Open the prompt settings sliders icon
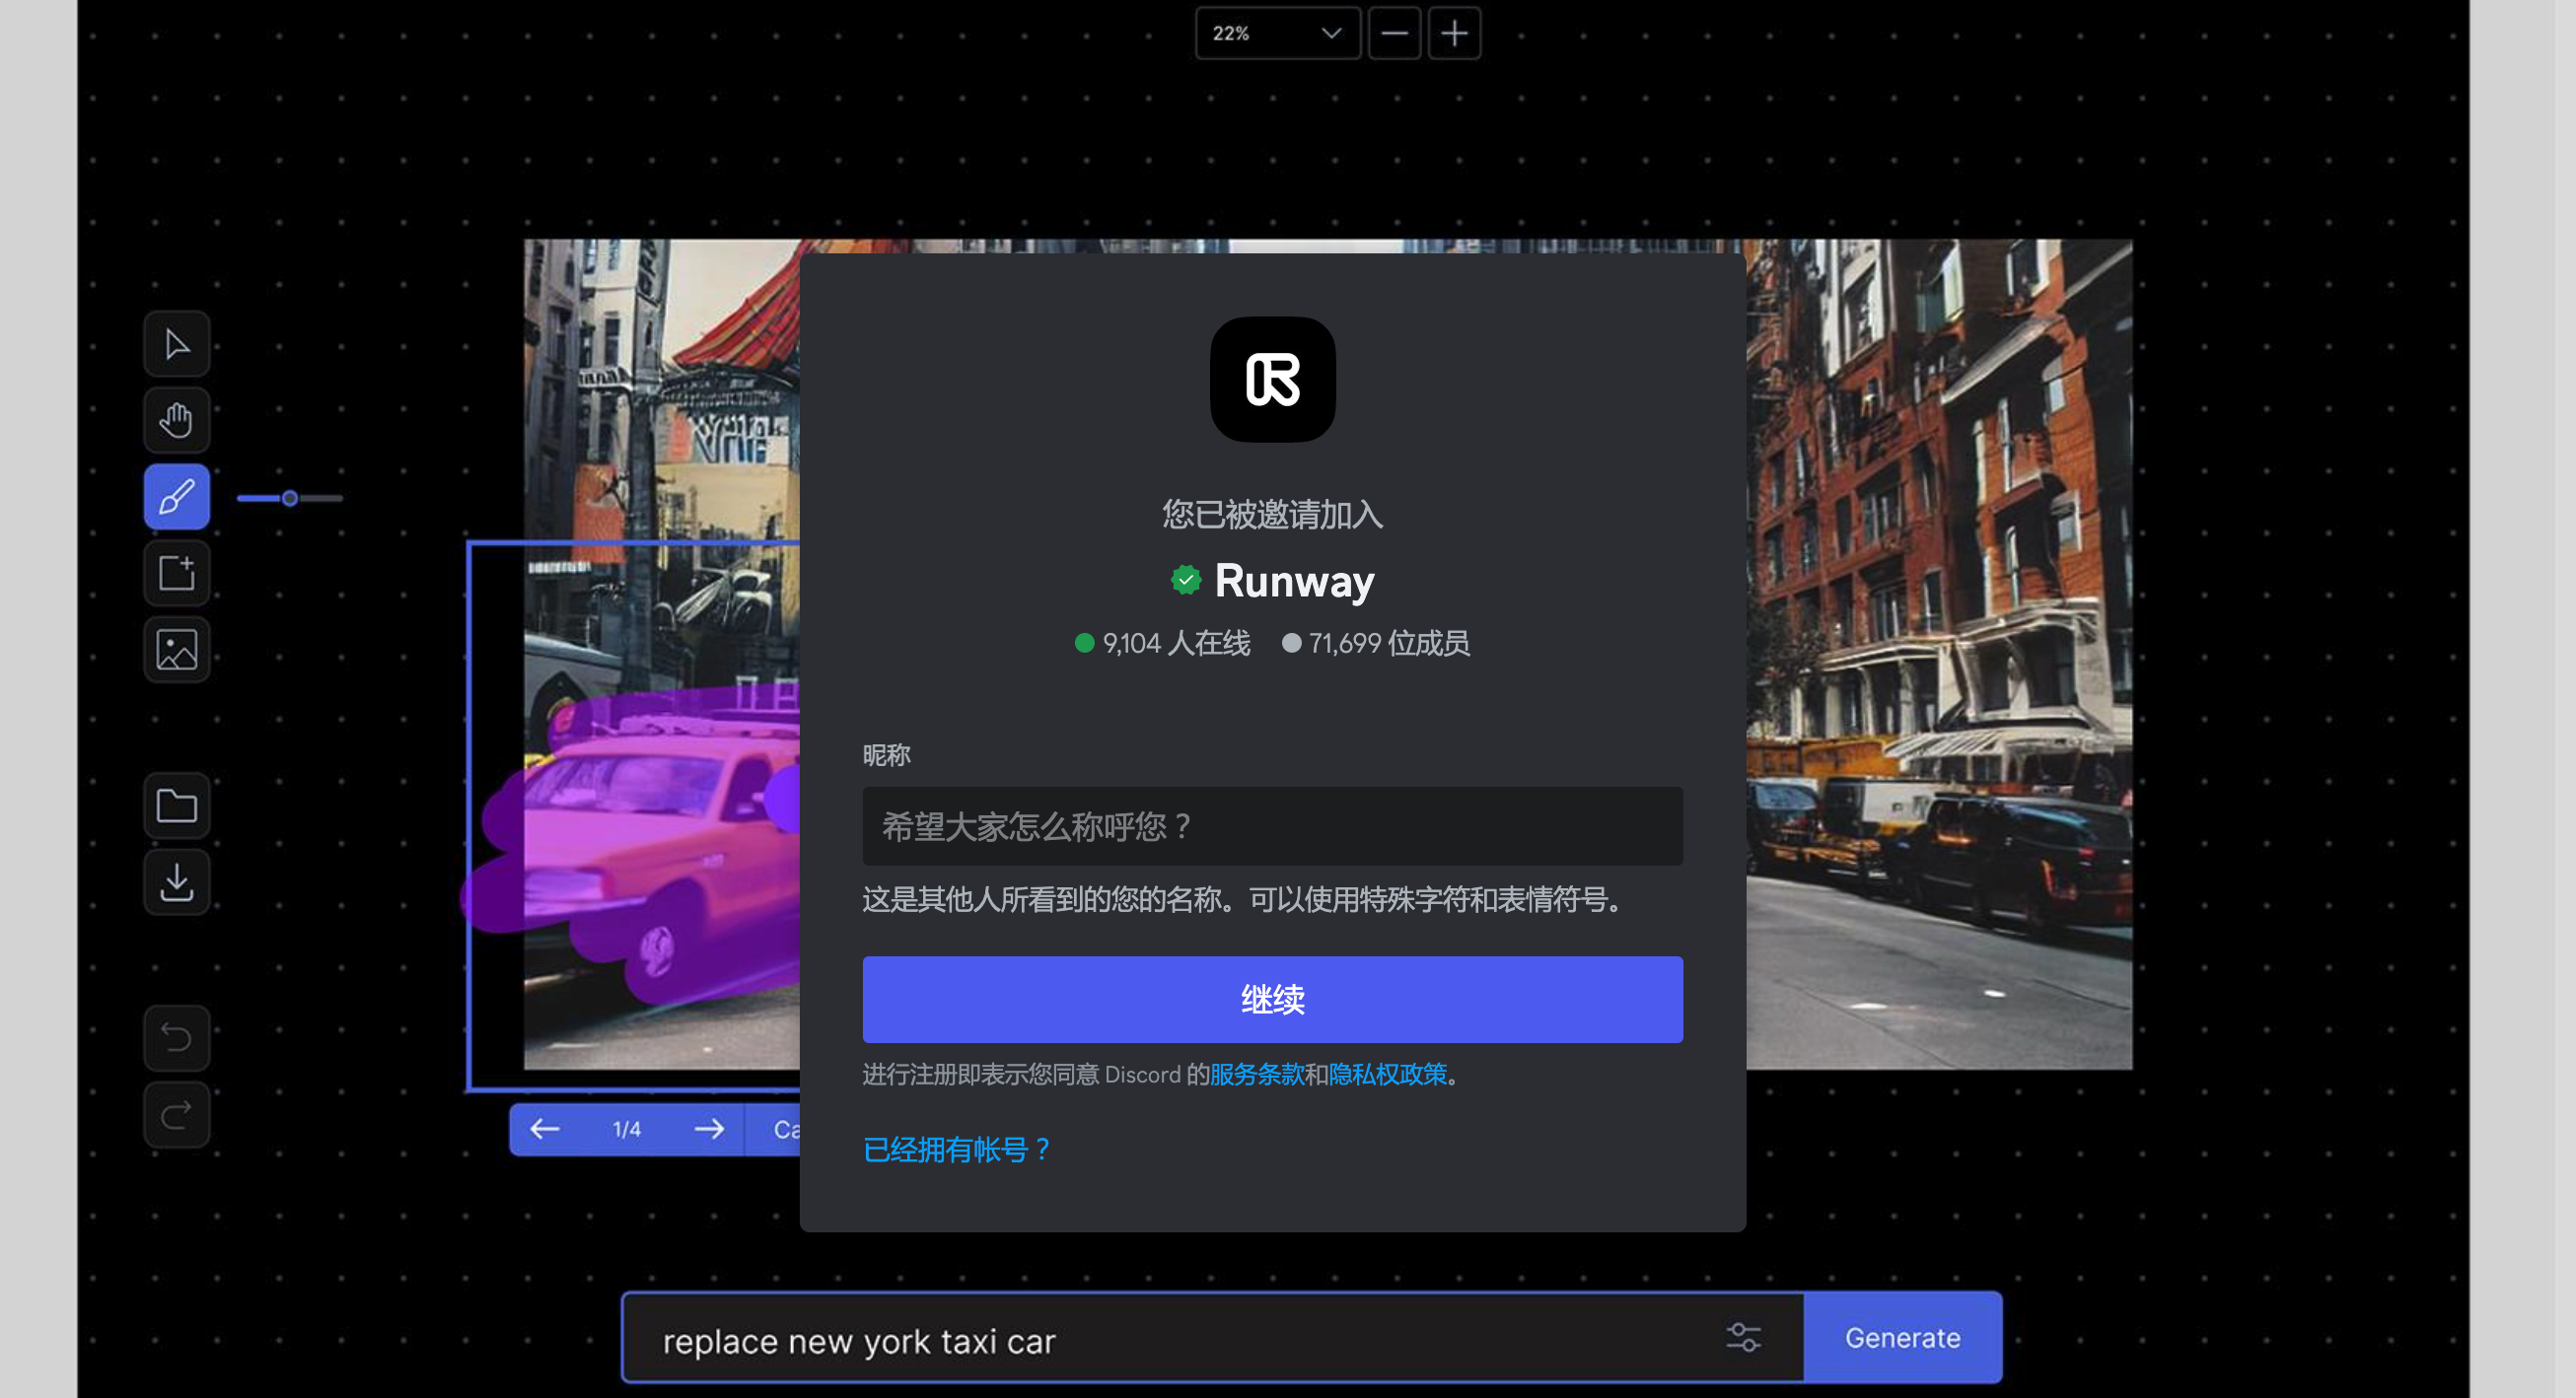Screen dimensions: 2576x1398 pos(1743,1338)
